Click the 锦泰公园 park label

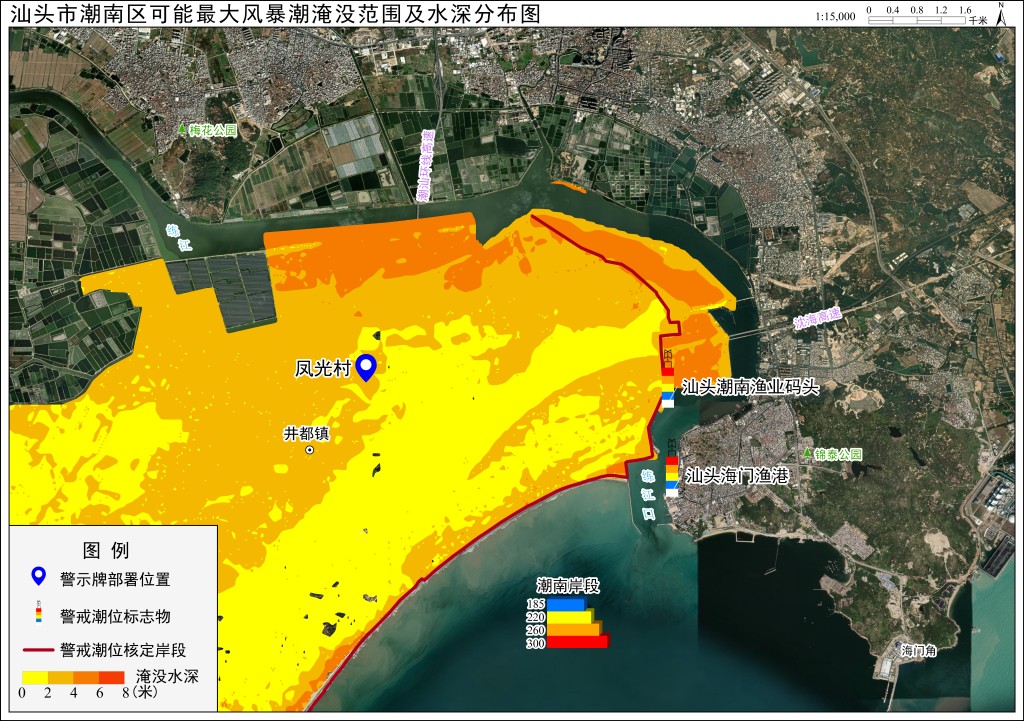click(x=839, y=454)
